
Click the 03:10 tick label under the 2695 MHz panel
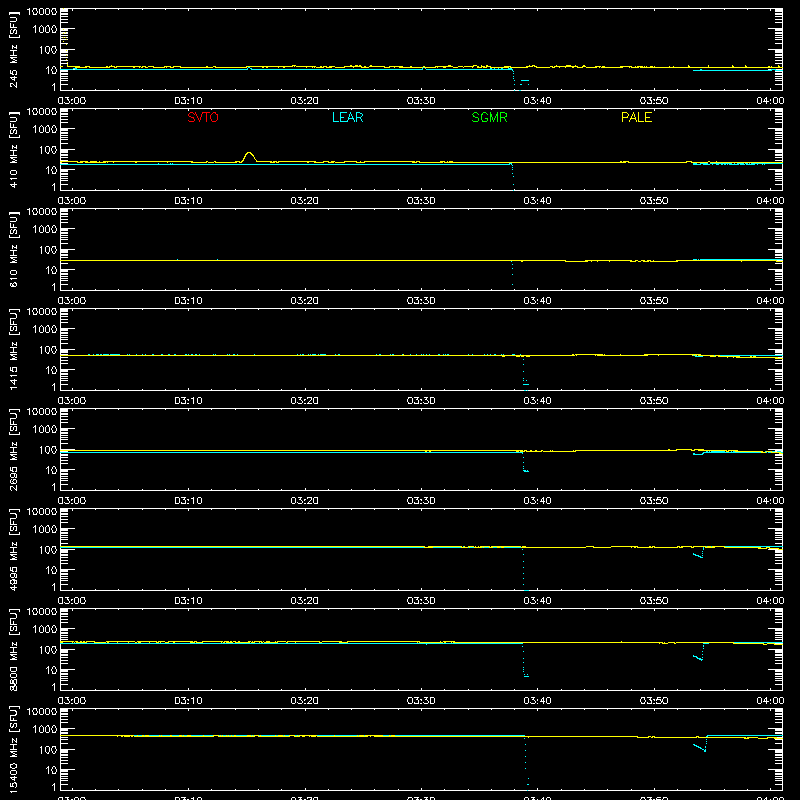188,501
